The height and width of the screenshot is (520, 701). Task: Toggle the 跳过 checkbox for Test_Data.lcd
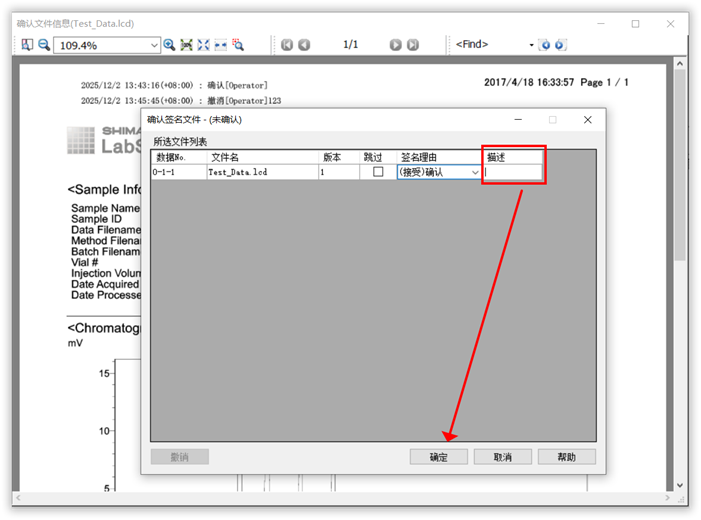click(378, 172)
